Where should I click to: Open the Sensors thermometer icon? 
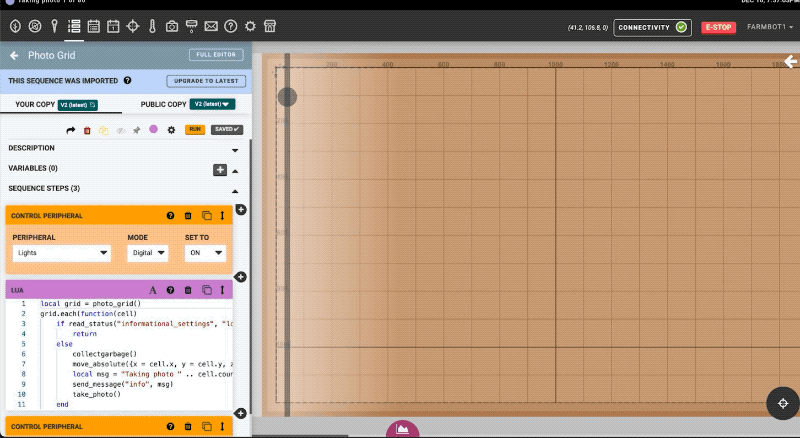[152, 26]
